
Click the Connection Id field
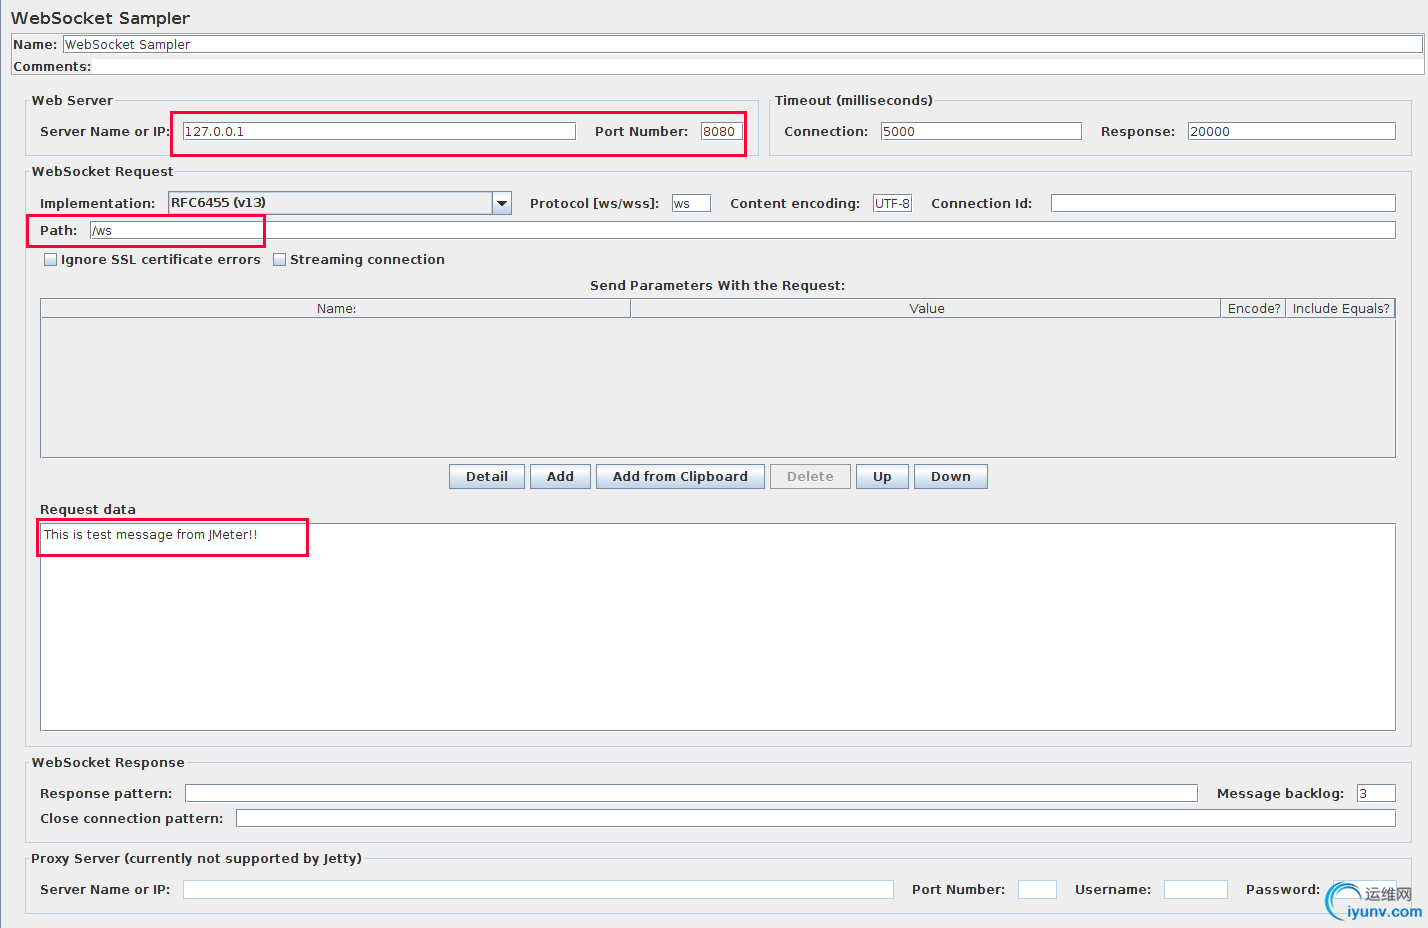1223,203
